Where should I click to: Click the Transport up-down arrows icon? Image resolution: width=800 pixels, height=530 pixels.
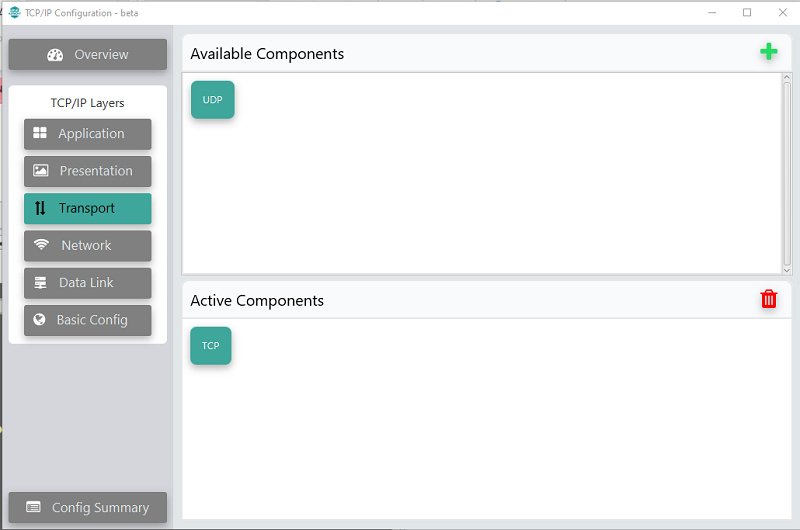pos(40,208)
